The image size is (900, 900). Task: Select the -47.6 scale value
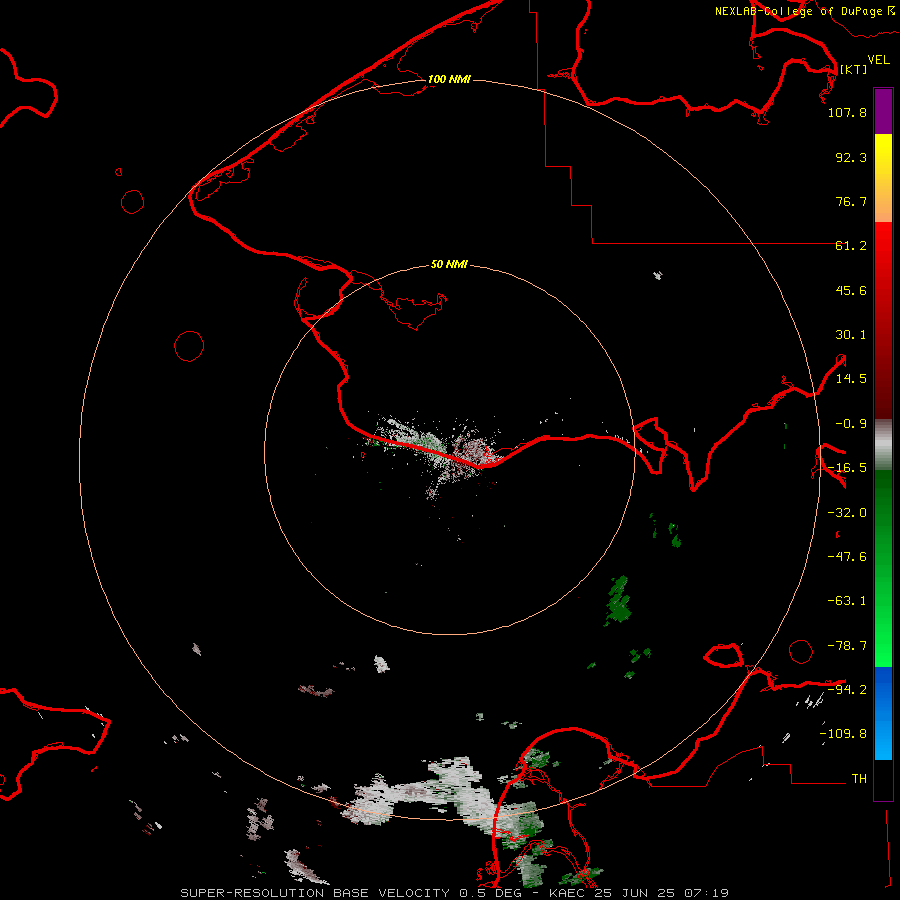pos(847,557)
